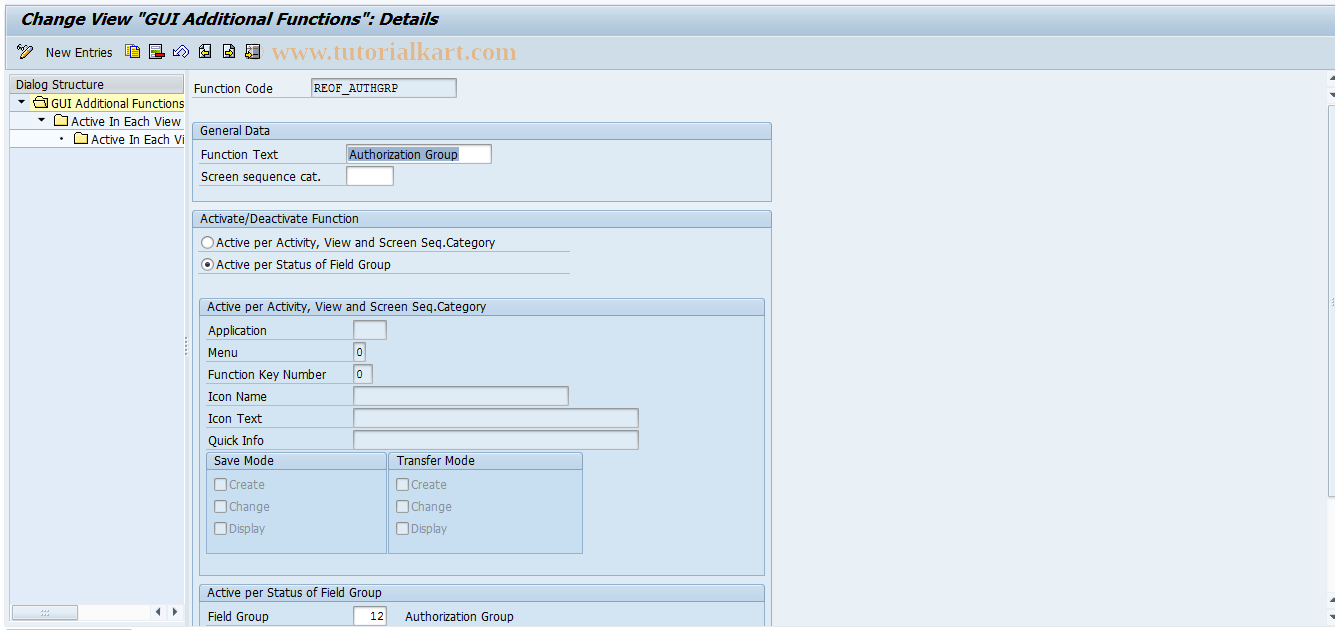Viewport: 1335px width, 630px height.
Task: Click the General Data section header
Action: [482, 131]
